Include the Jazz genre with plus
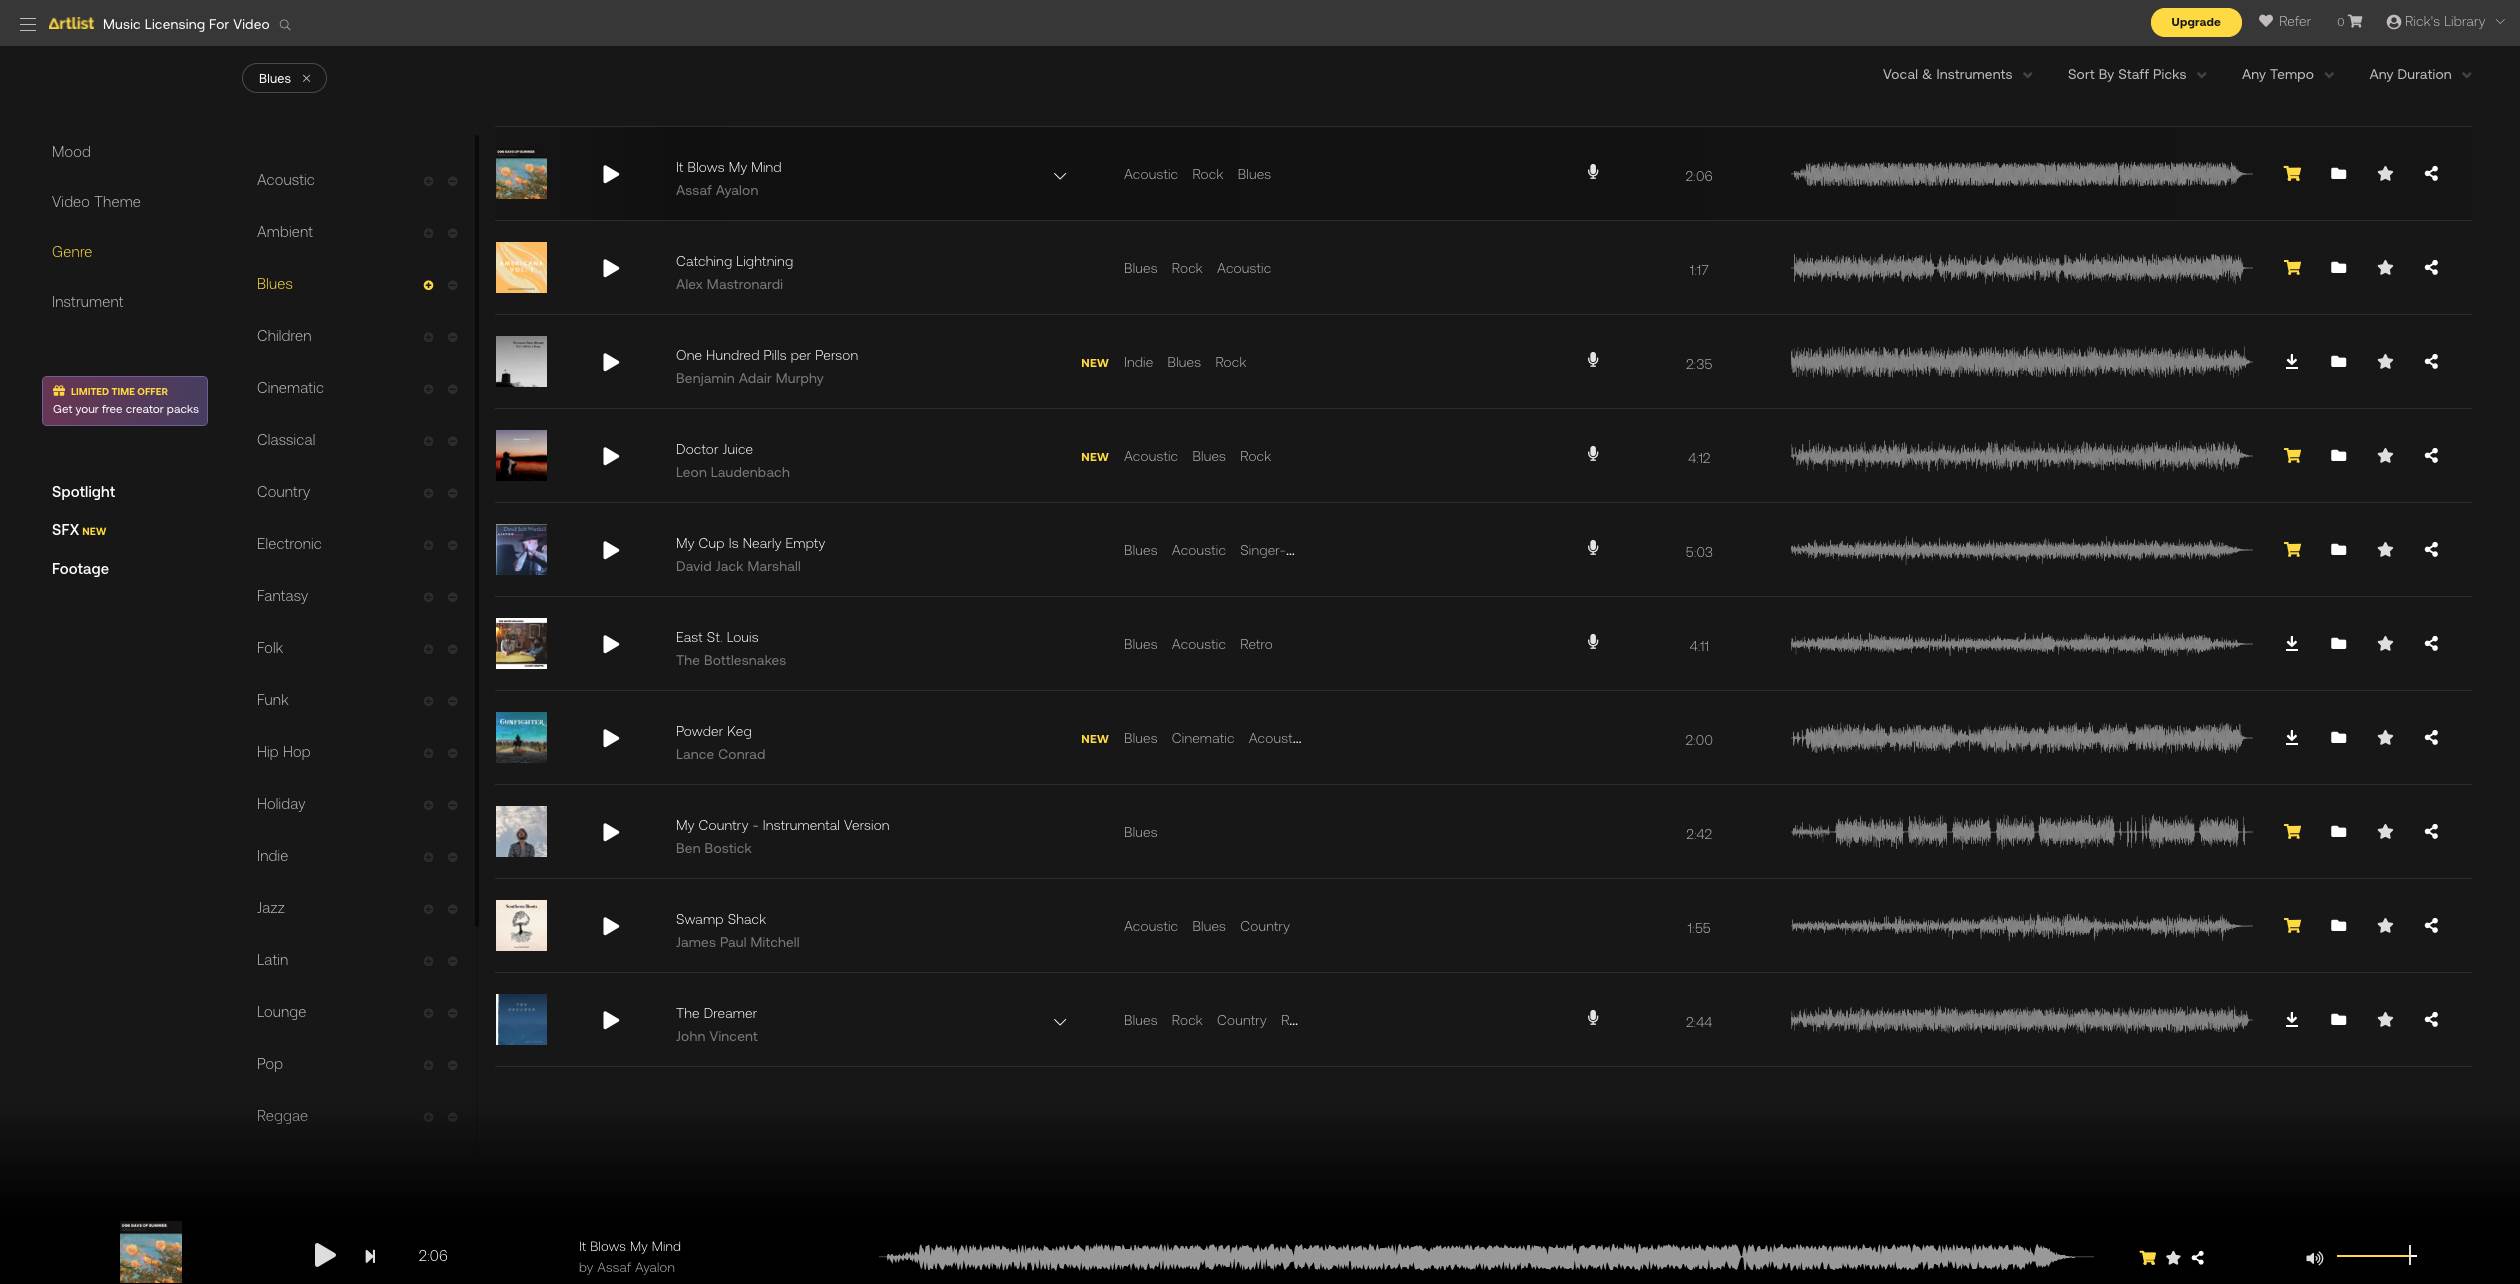The height and width of the screenshot is (1284, 2520). click(x=428, y=909)
